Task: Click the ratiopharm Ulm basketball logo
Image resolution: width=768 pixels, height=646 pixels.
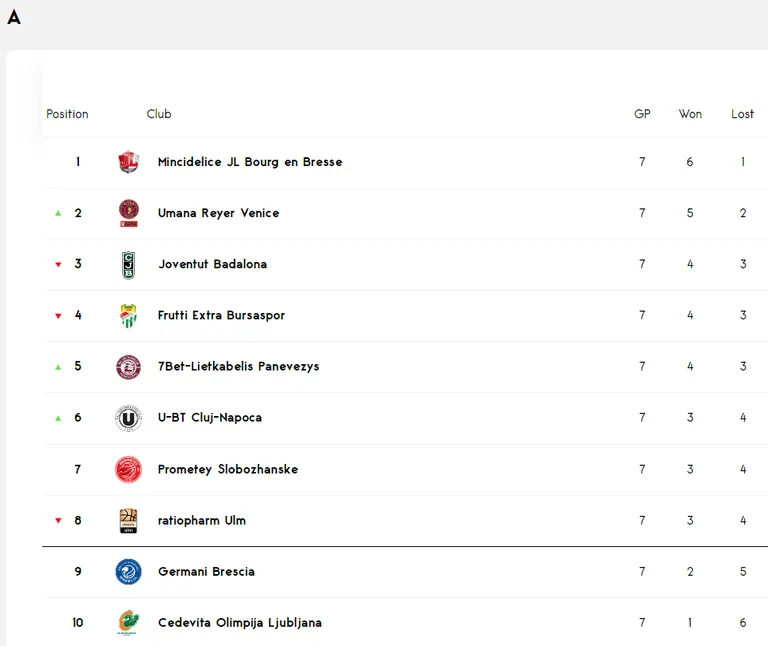Action: click(x=128, y=521)
